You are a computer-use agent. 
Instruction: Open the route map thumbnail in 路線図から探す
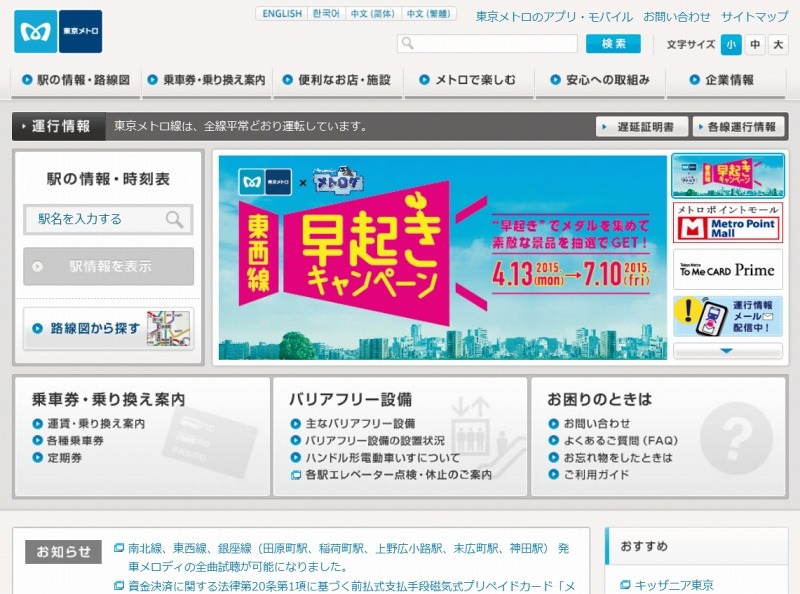click(x=168, y=328)
